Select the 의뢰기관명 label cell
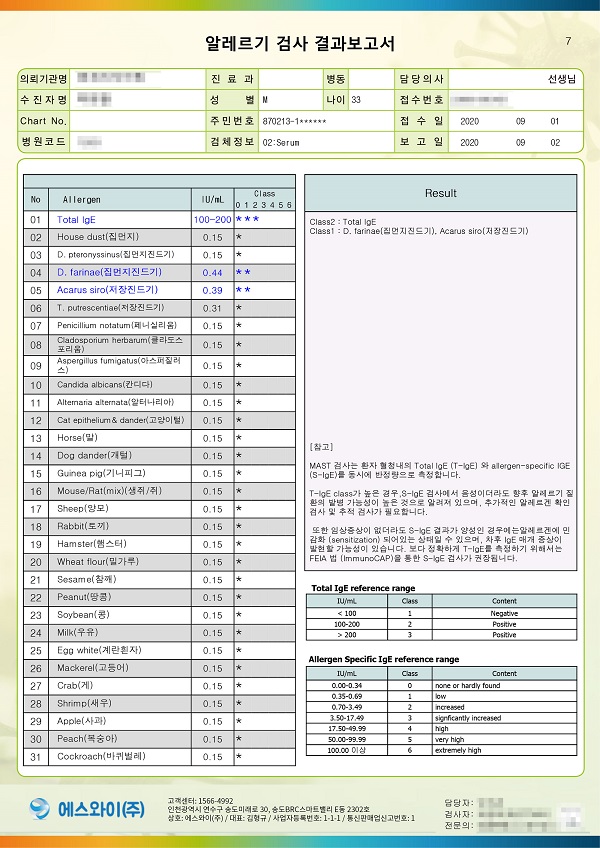The image size is (600, 848). 44,80
